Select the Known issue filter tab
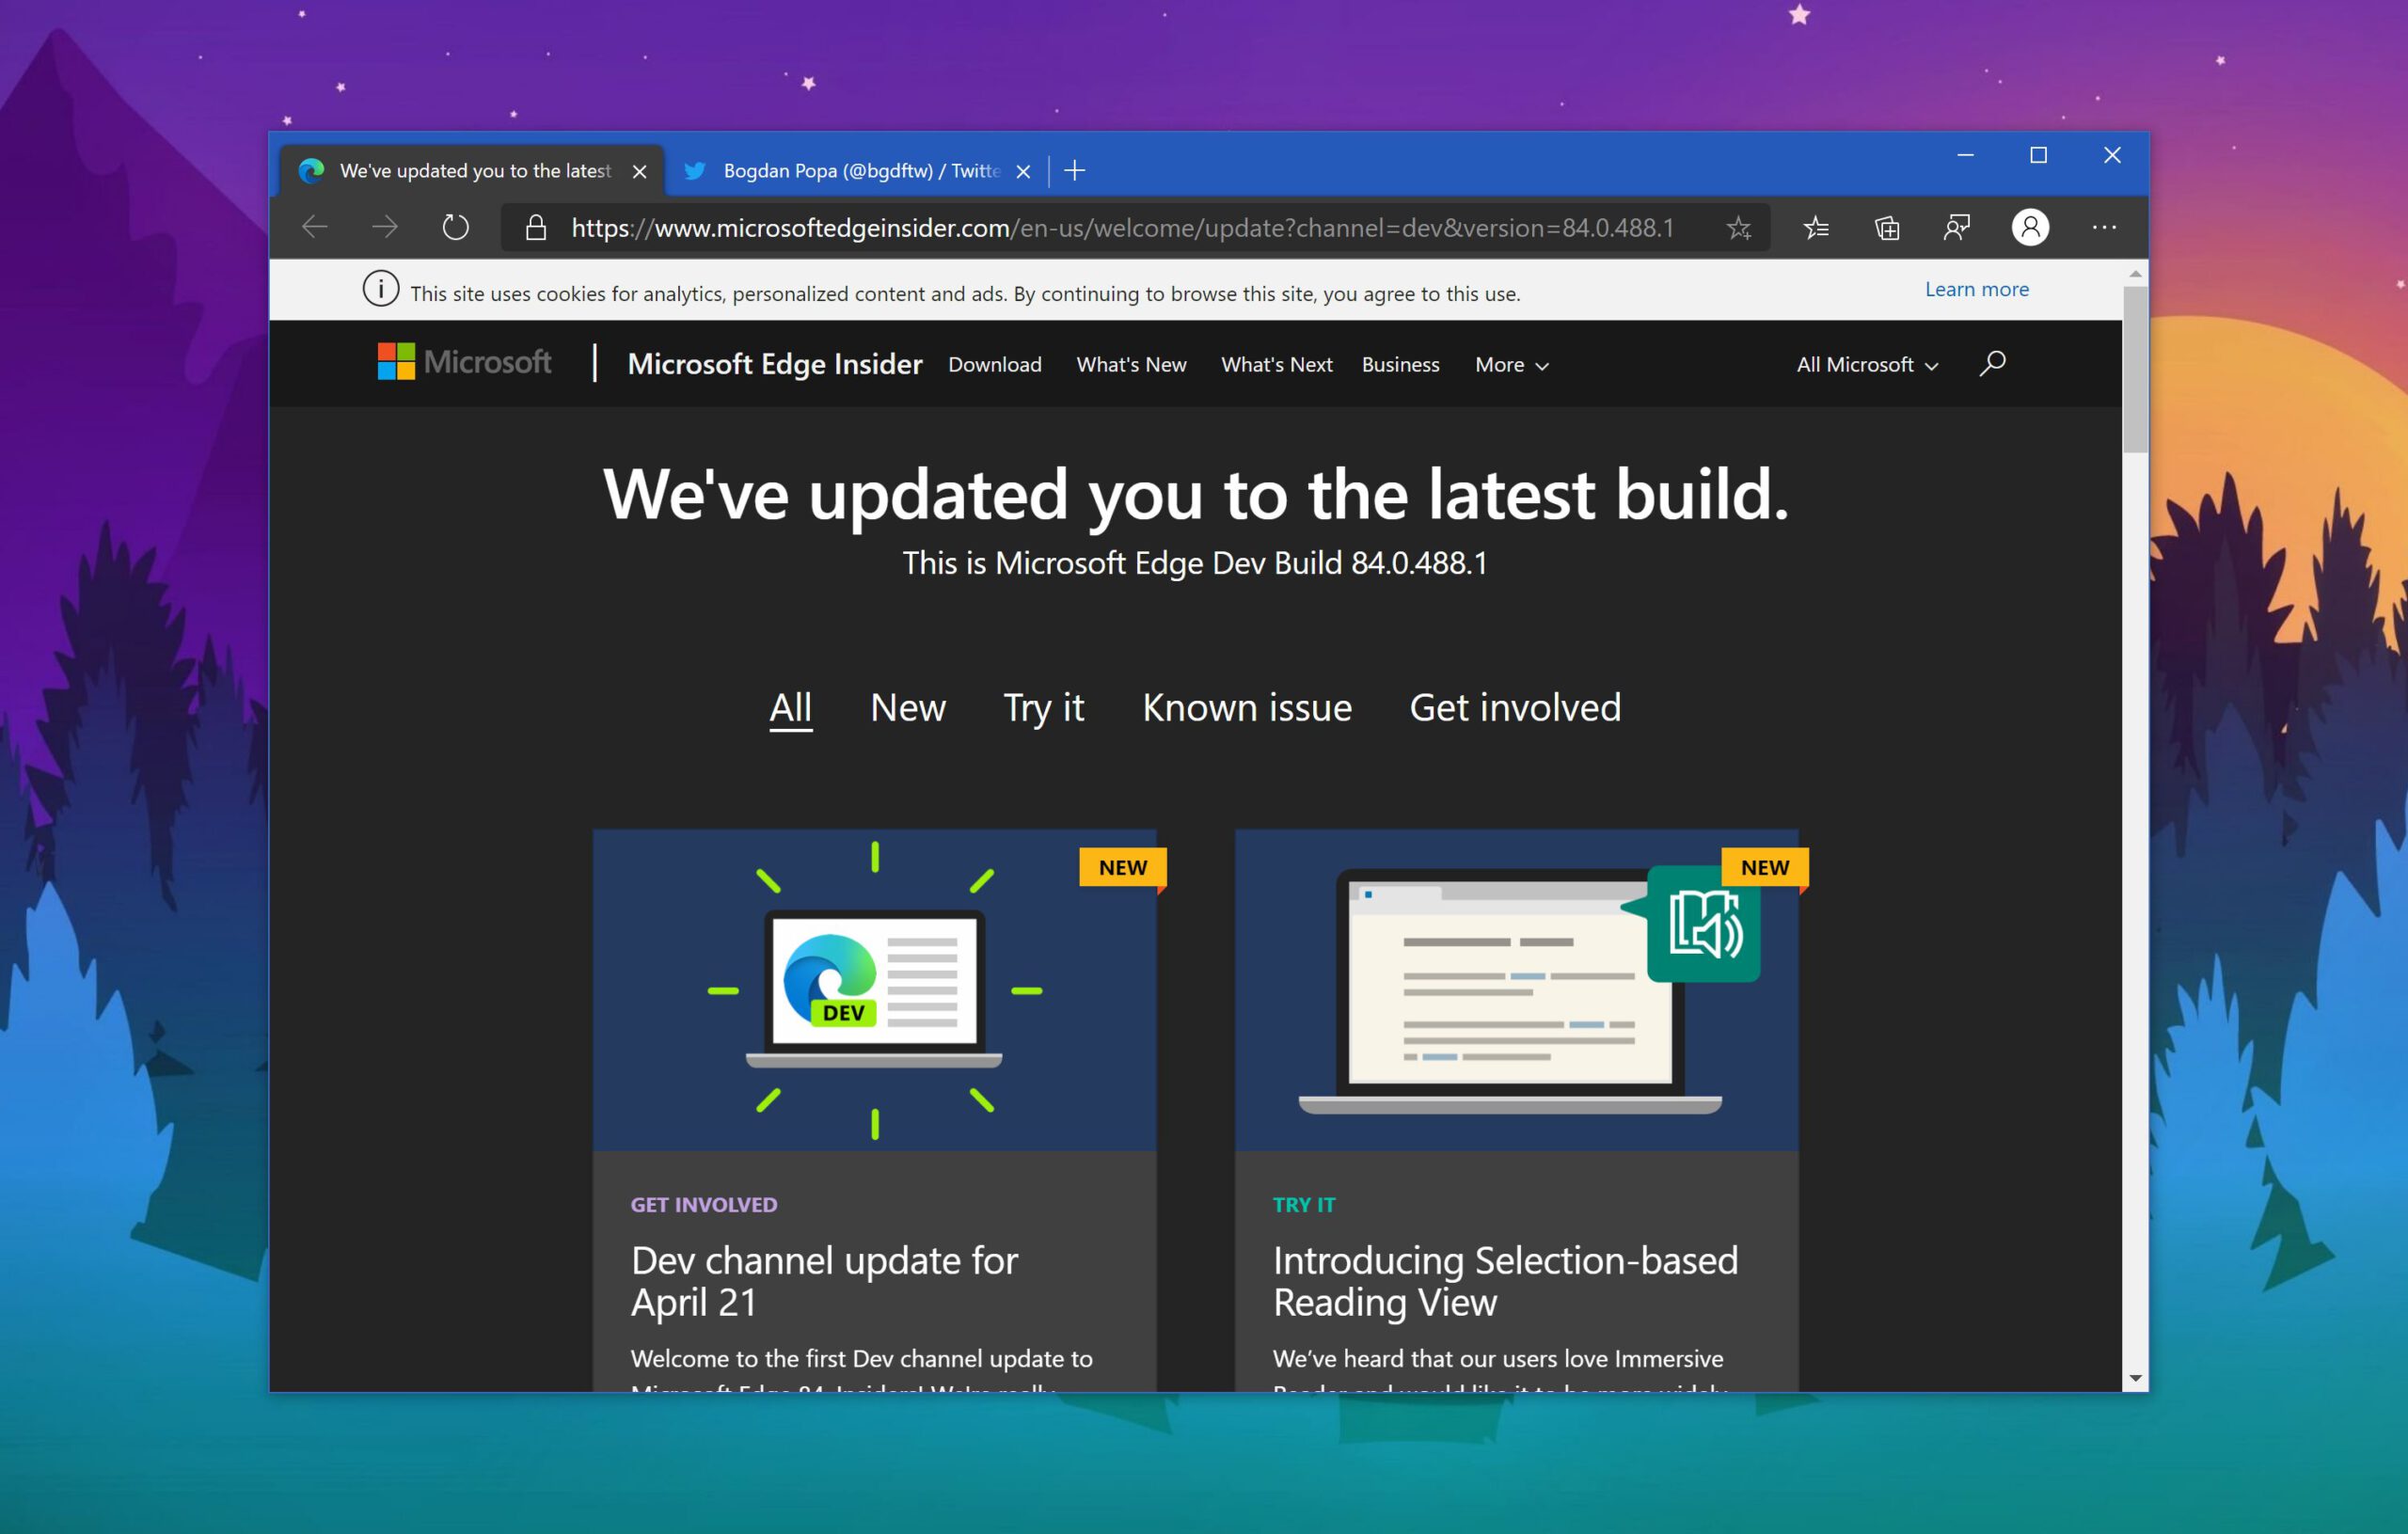 tap(1247, 708)
